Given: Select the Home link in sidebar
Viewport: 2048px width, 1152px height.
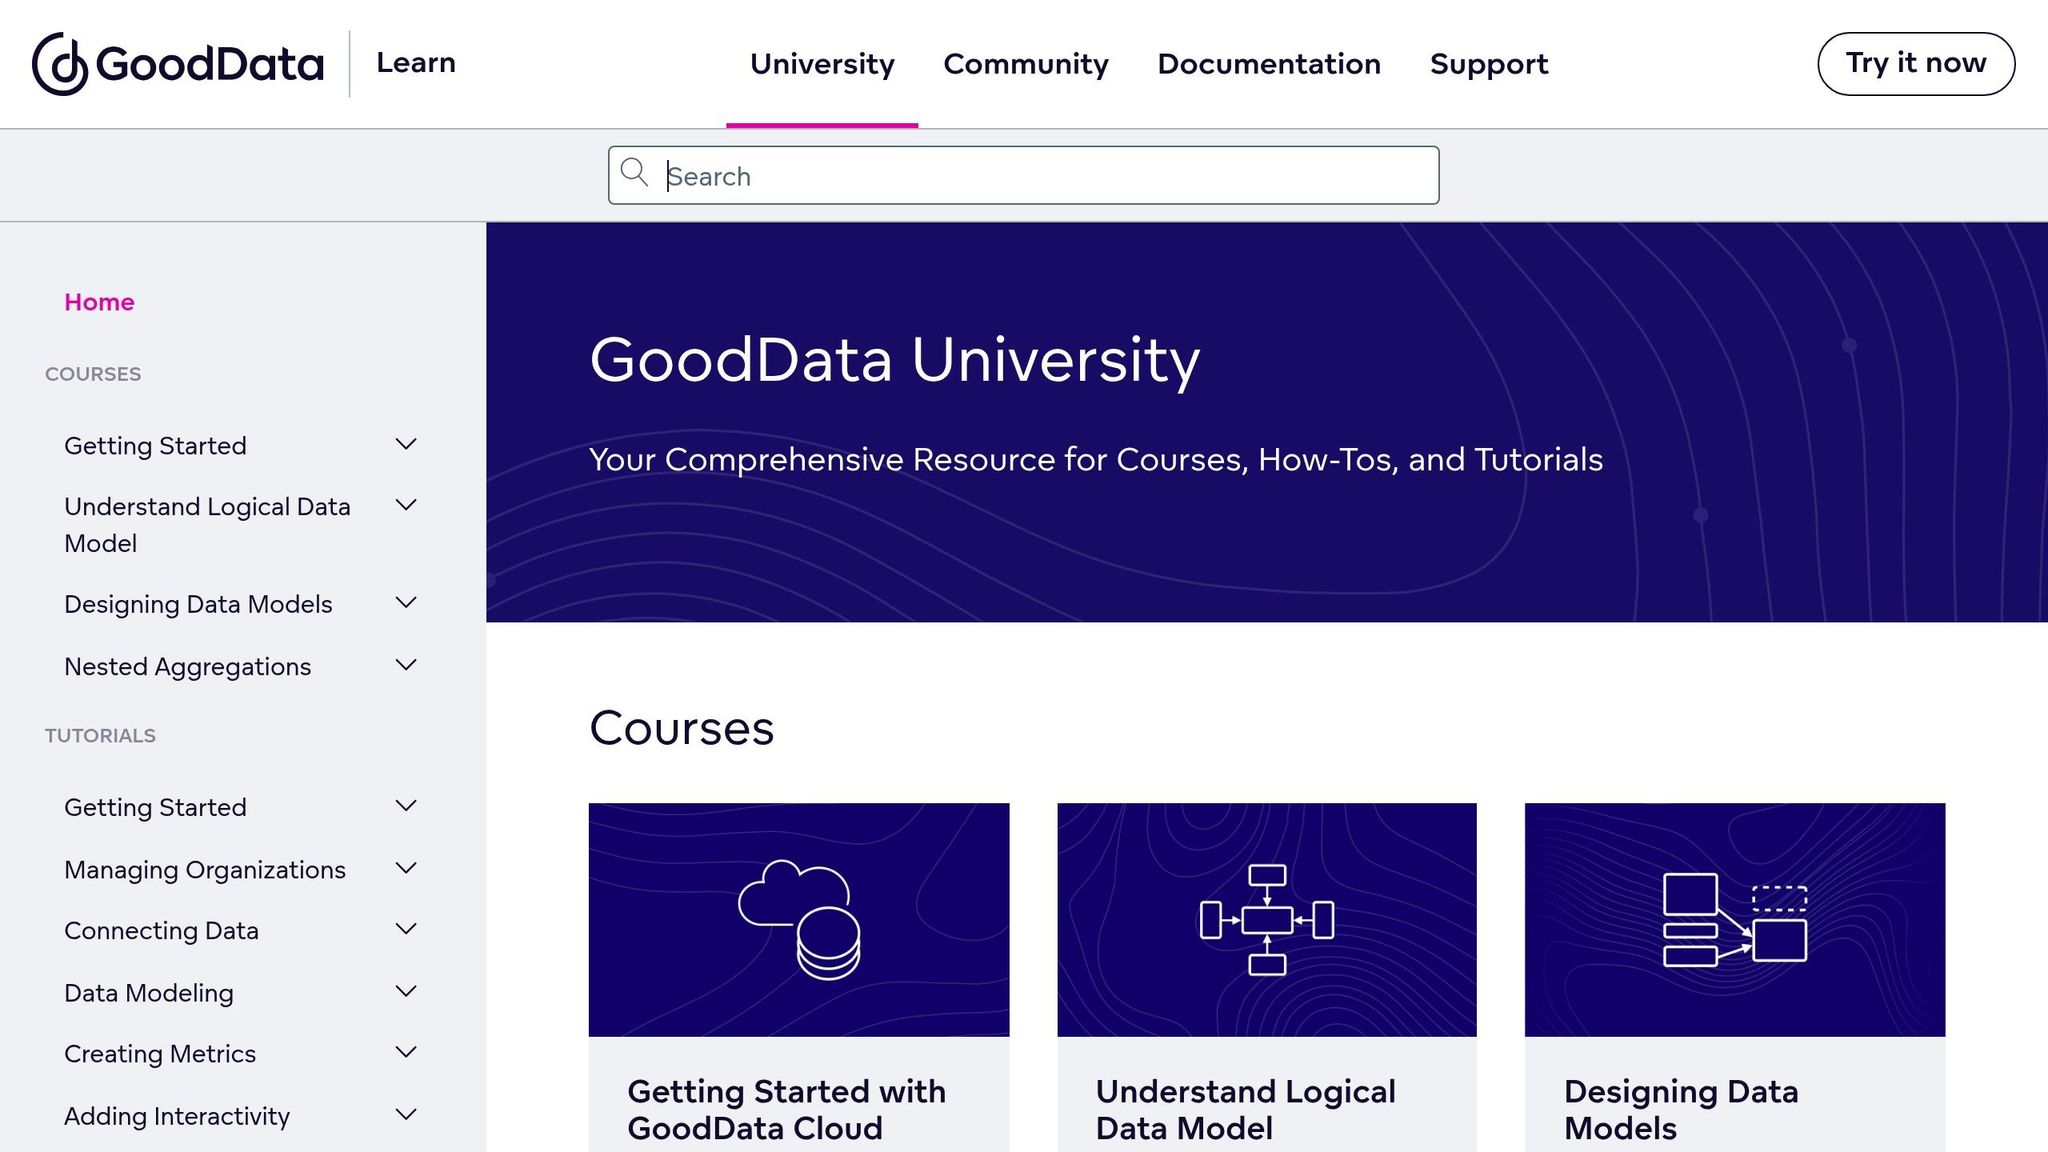Looking at the screenshot, I should click(99, 301).
